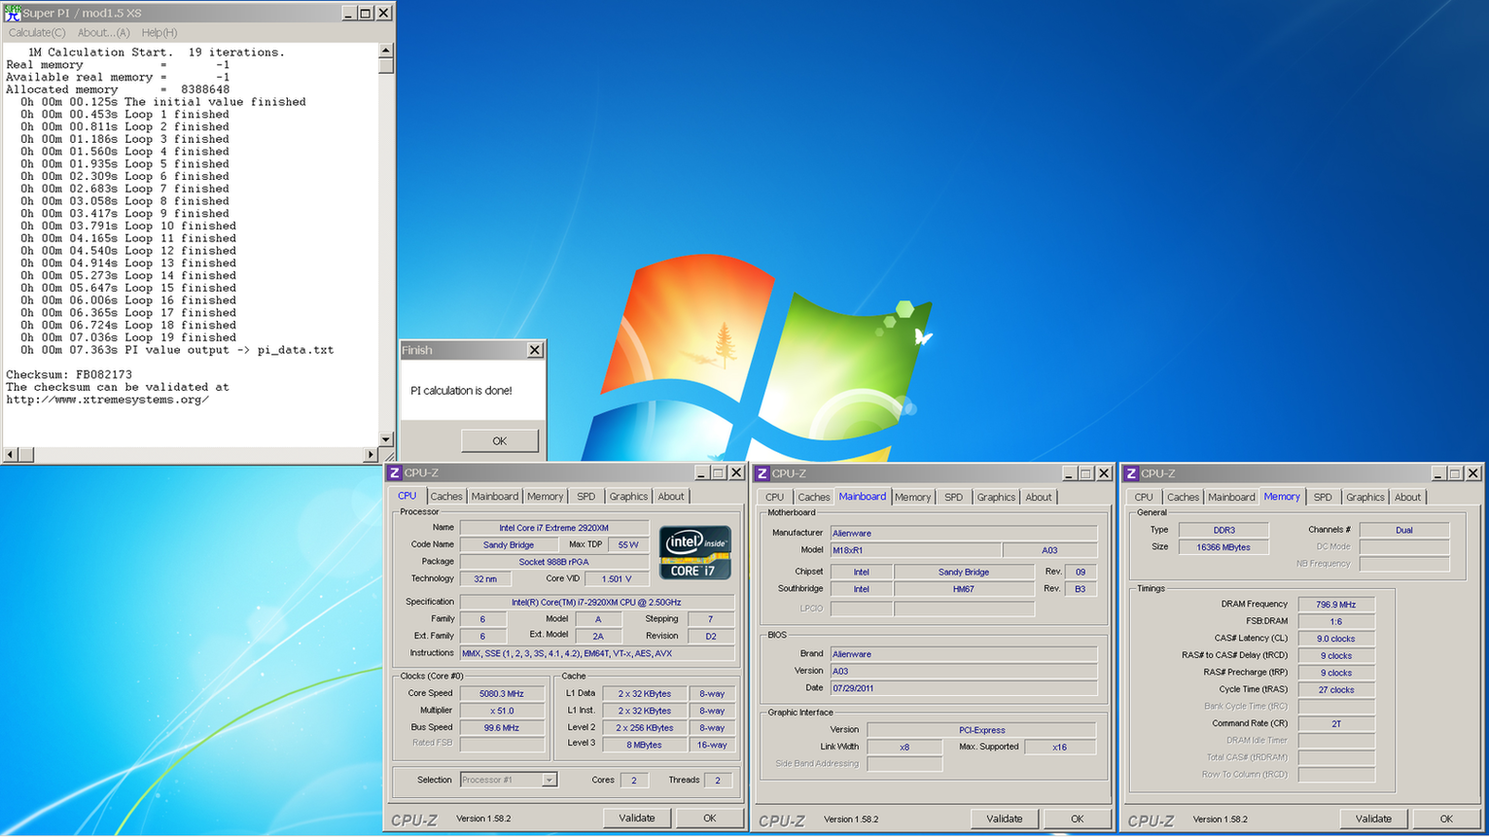The image size is (1489, 837).
Task: Click Super PI vertical scrollbar up arrow
Action: click(386, 50)
